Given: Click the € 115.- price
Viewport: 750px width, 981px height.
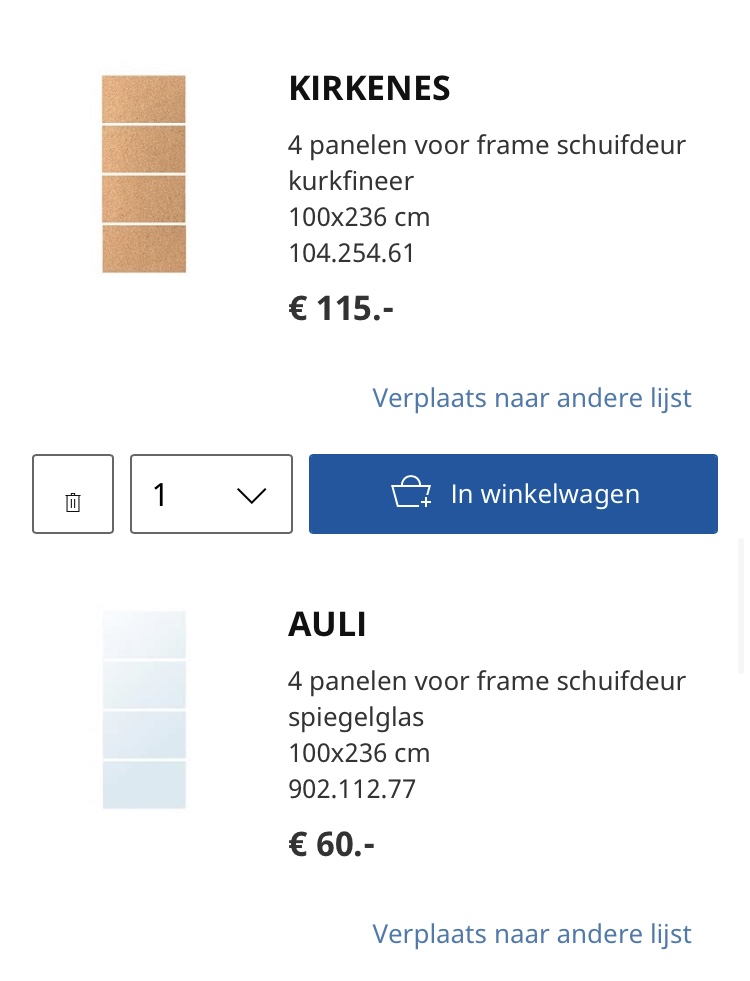Looking at the screenshot, I should 341,308.
